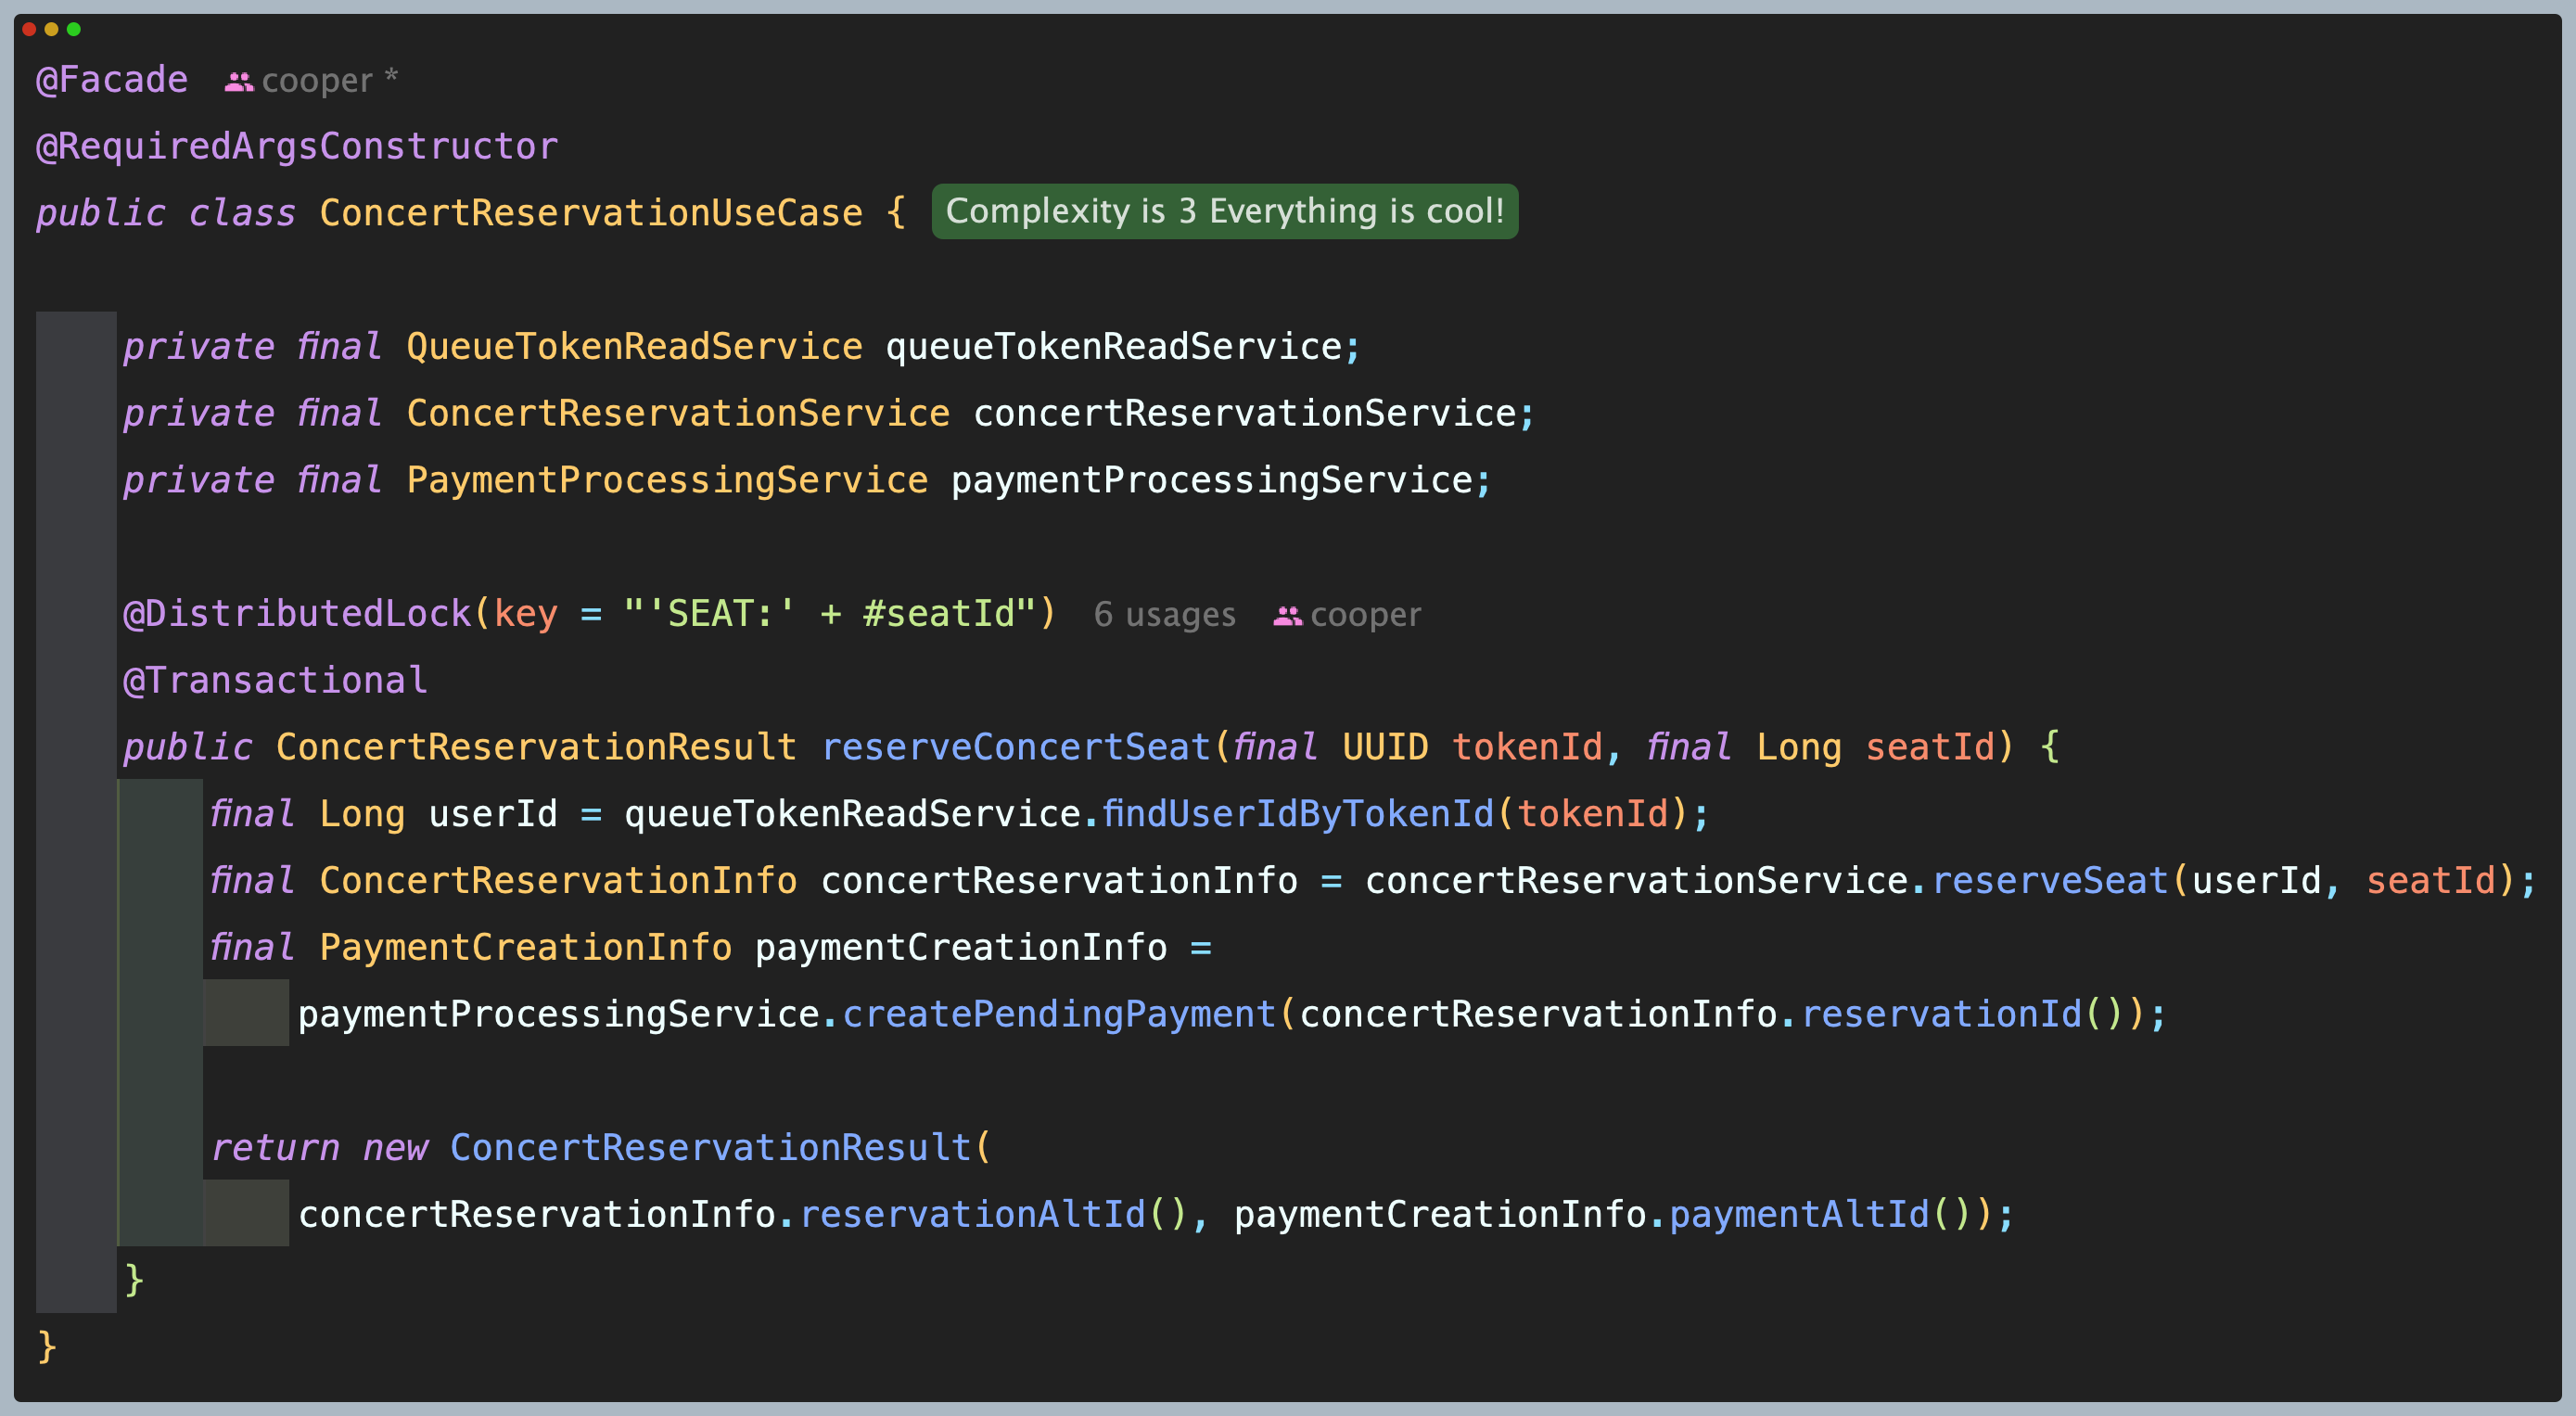The height and width of the screenshot is (1416, 2576).
Task: Click the userId local variable declaration
Action: [493, 813]
